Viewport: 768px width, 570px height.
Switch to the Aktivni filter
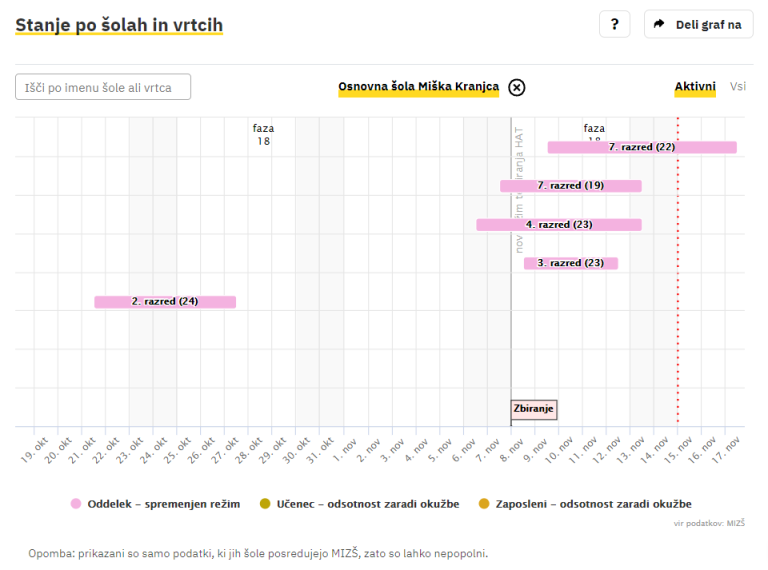(695, 87)
